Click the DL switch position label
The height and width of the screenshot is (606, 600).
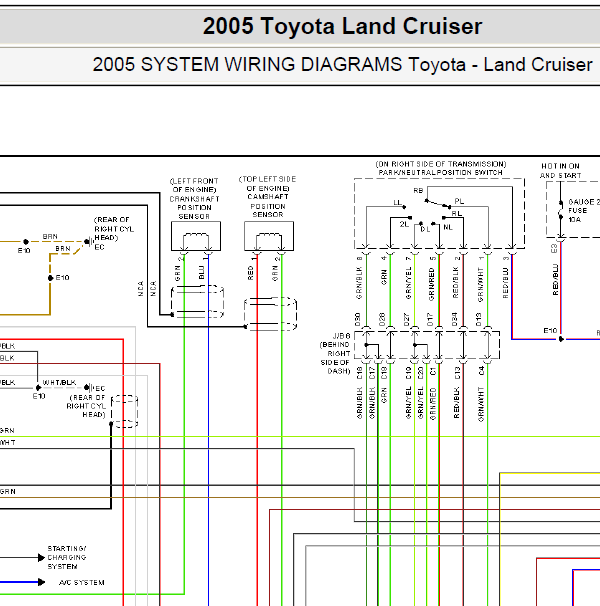(425, 229)
